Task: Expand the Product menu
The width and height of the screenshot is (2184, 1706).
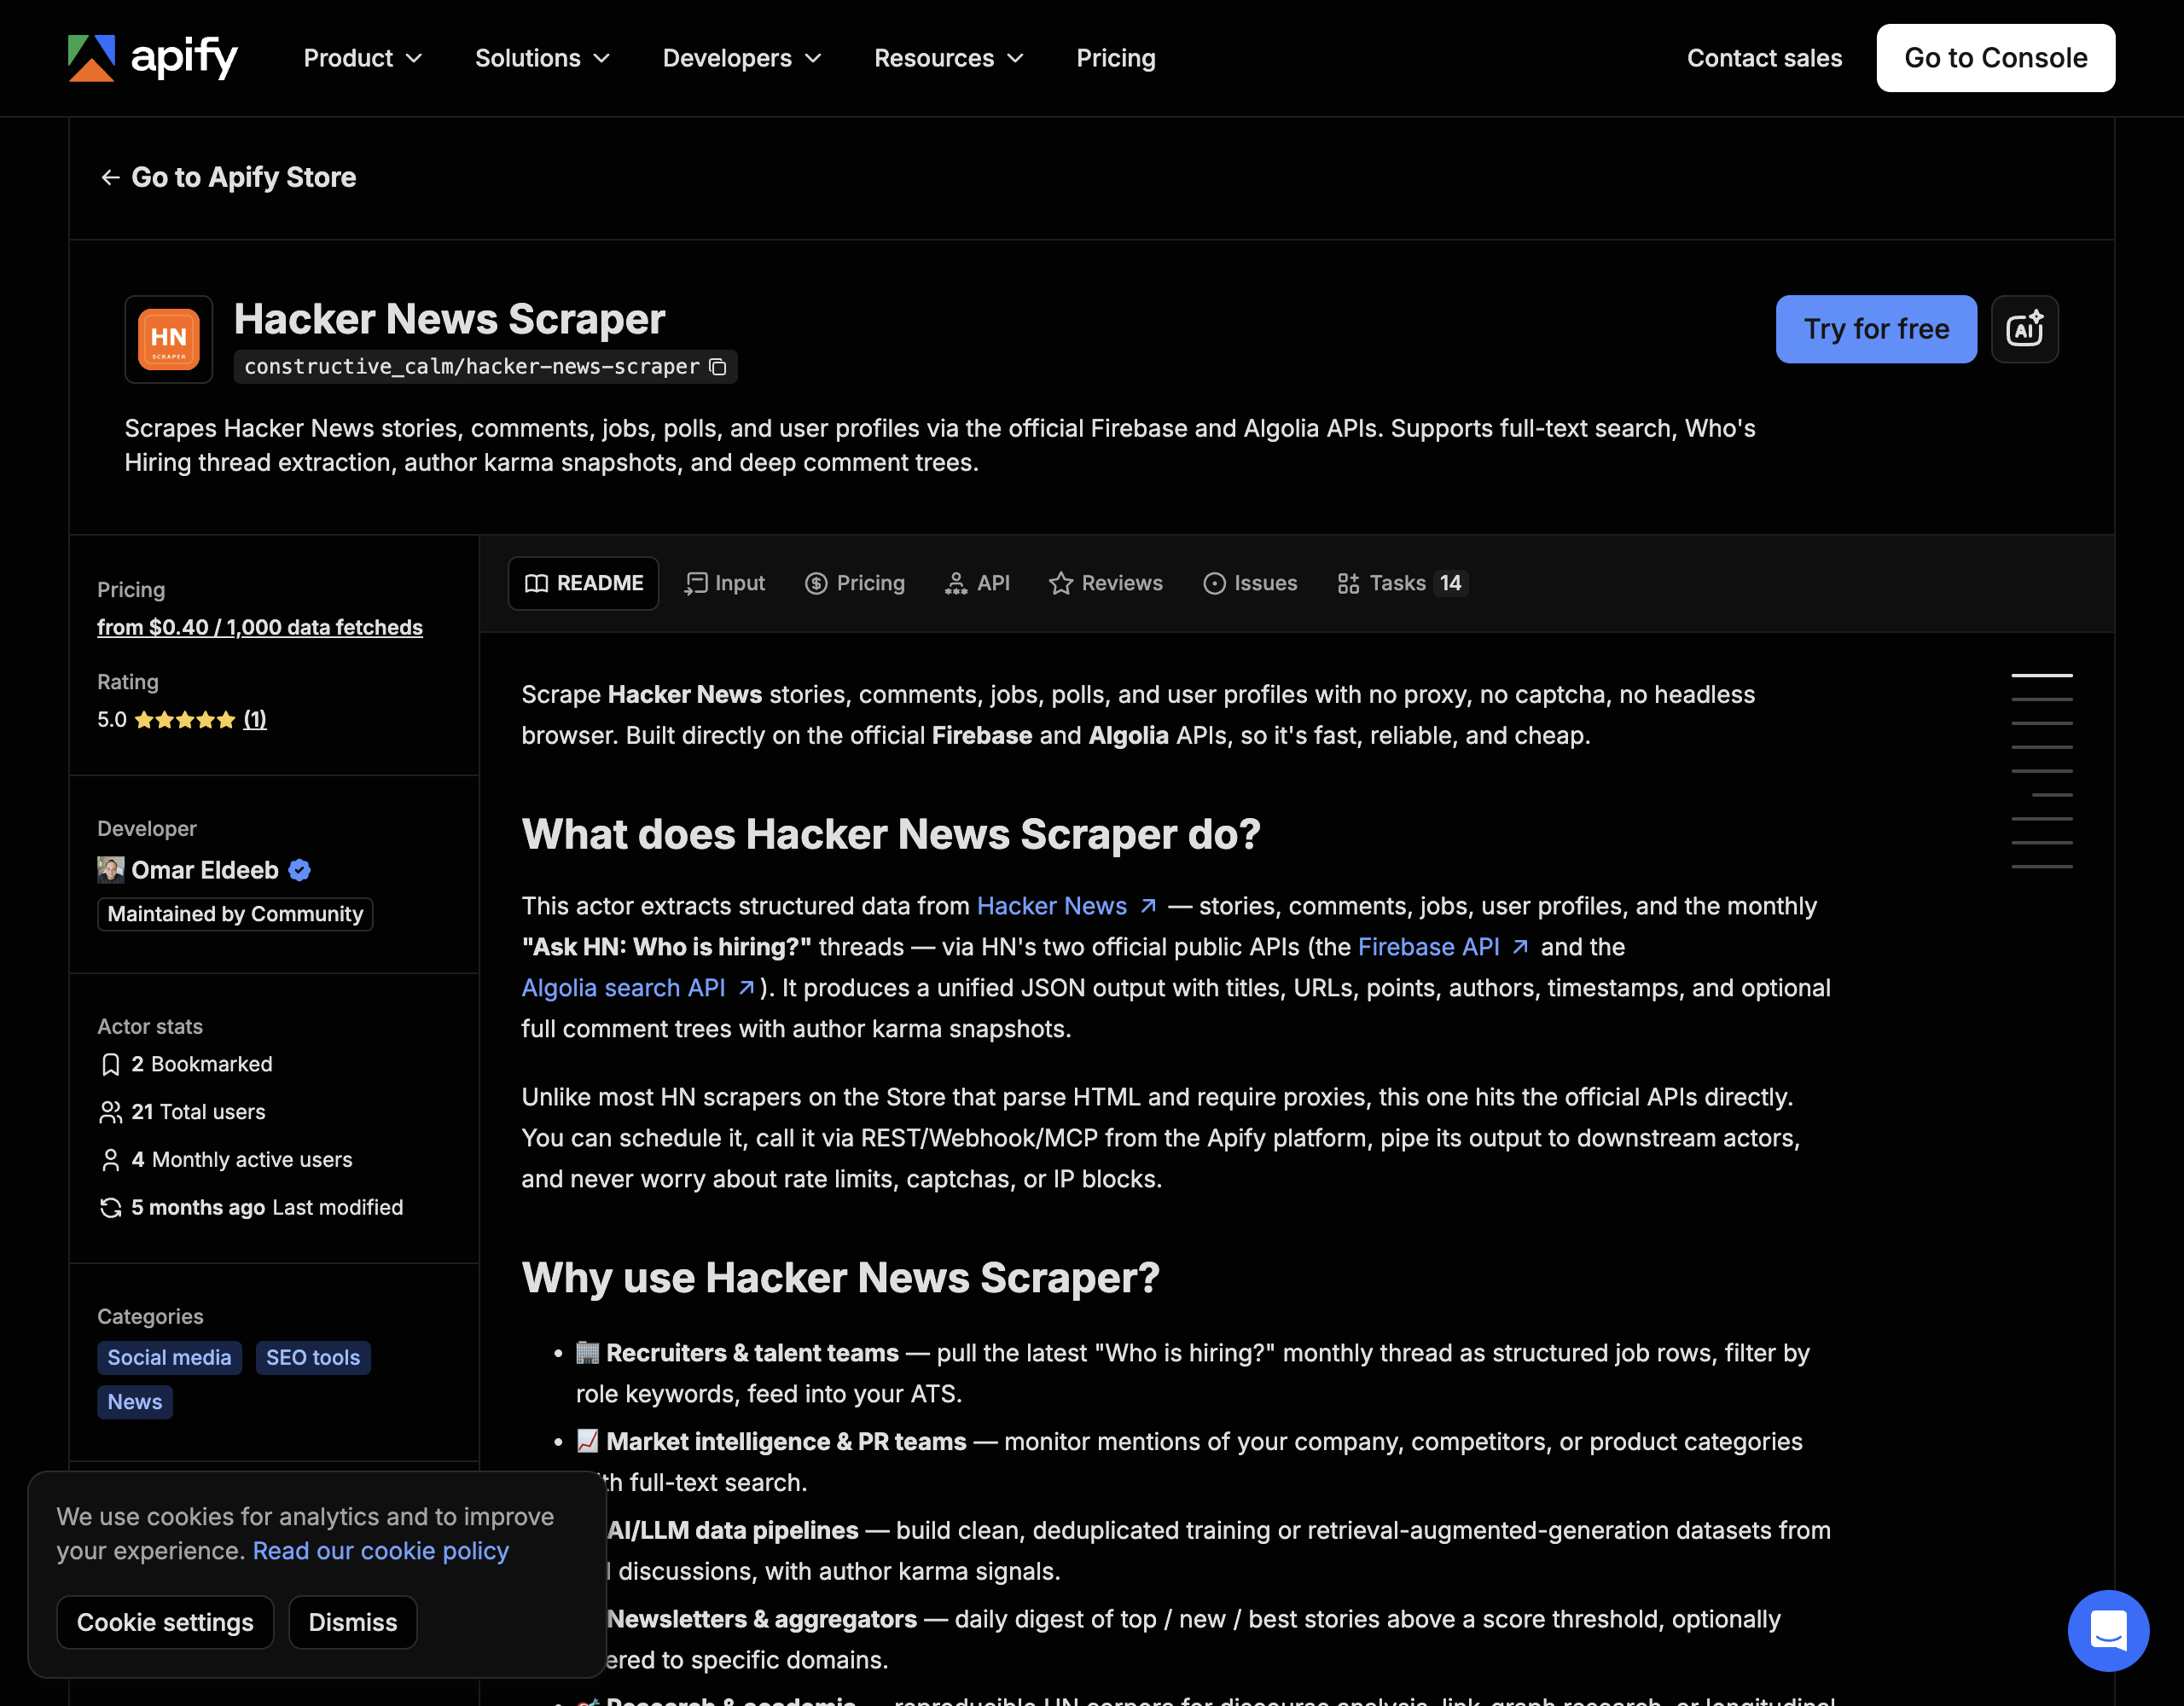Action: 363,58
